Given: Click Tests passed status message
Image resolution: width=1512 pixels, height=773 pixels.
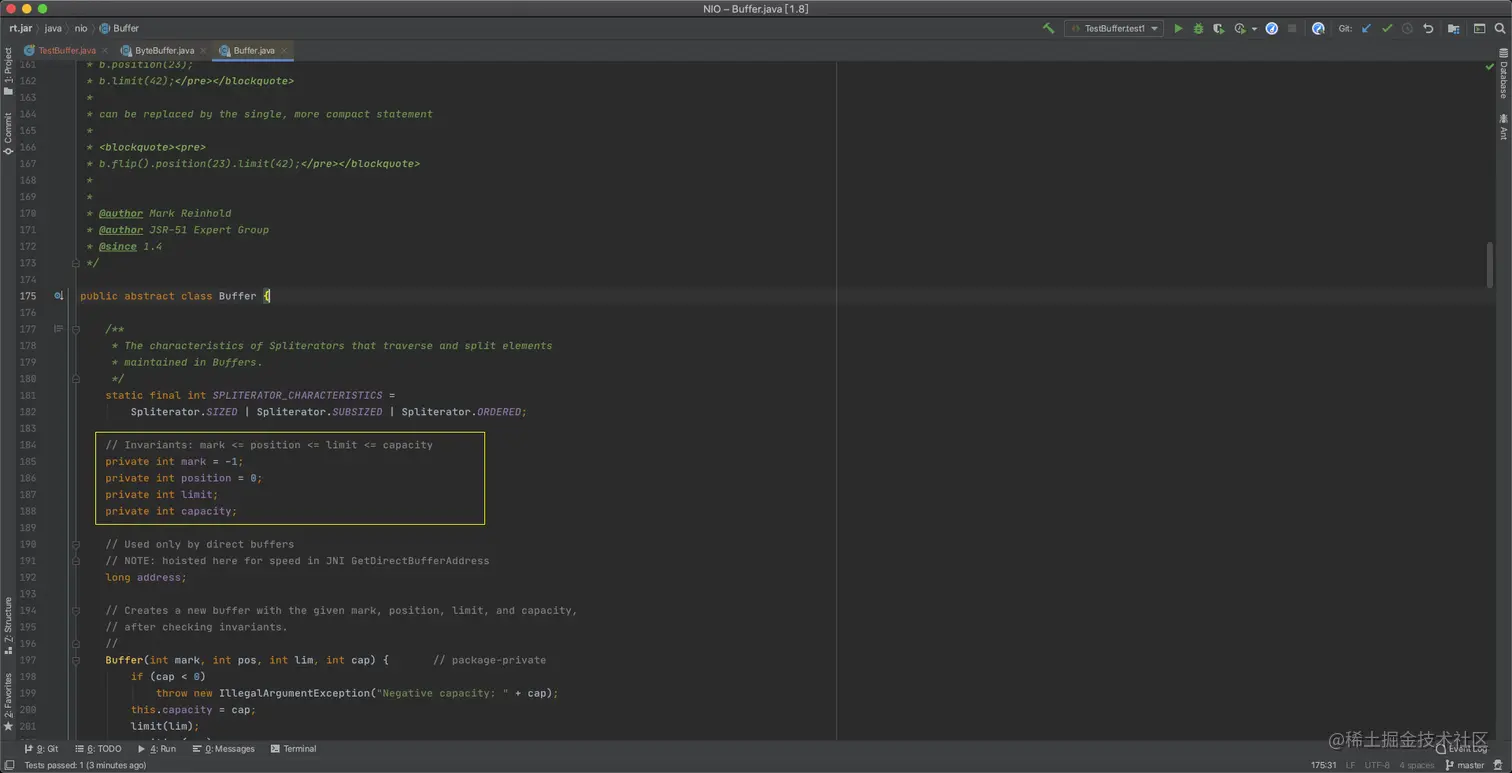Looking at the screenshot, I should (85, 765).
